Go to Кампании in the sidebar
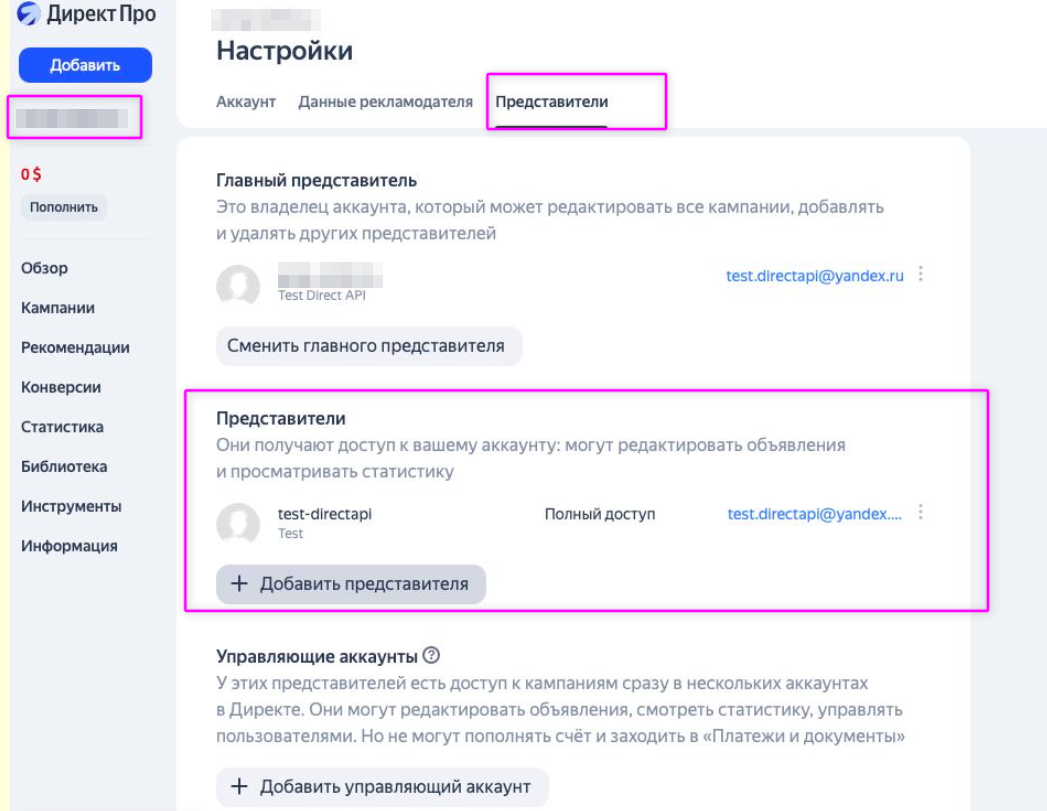The height and width of the screenshot is (811, 1047). click(58, 308)
